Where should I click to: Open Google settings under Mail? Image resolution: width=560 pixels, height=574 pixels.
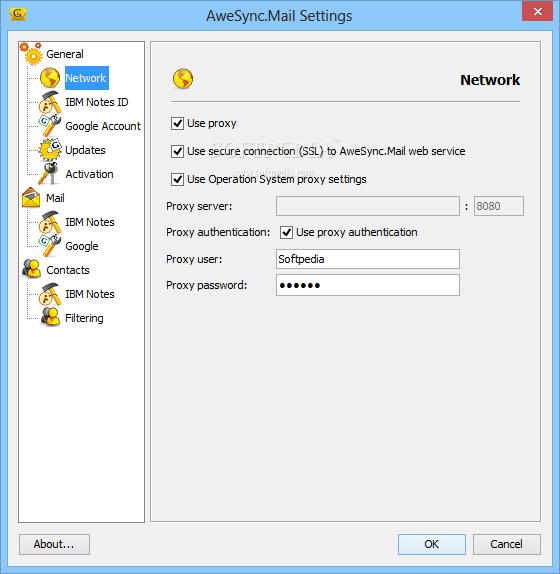[82, 246]
